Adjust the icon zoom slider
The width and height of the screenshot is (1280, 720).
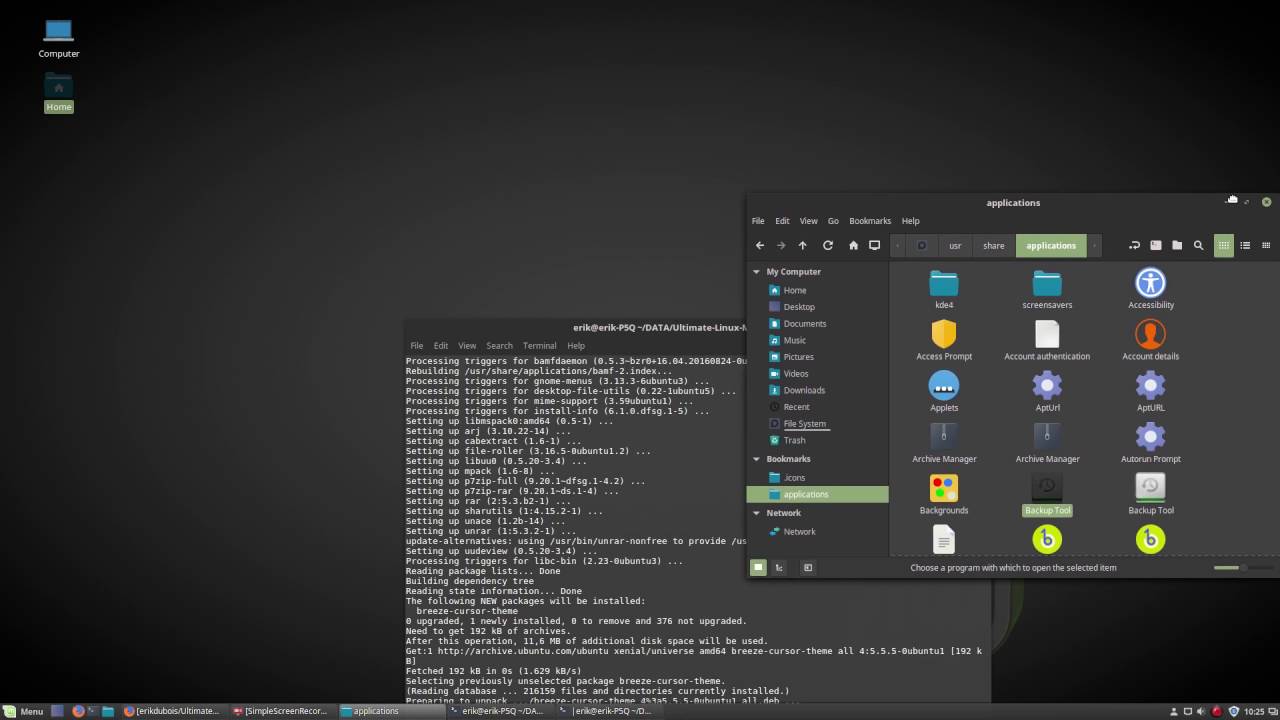pos(1229,568)
